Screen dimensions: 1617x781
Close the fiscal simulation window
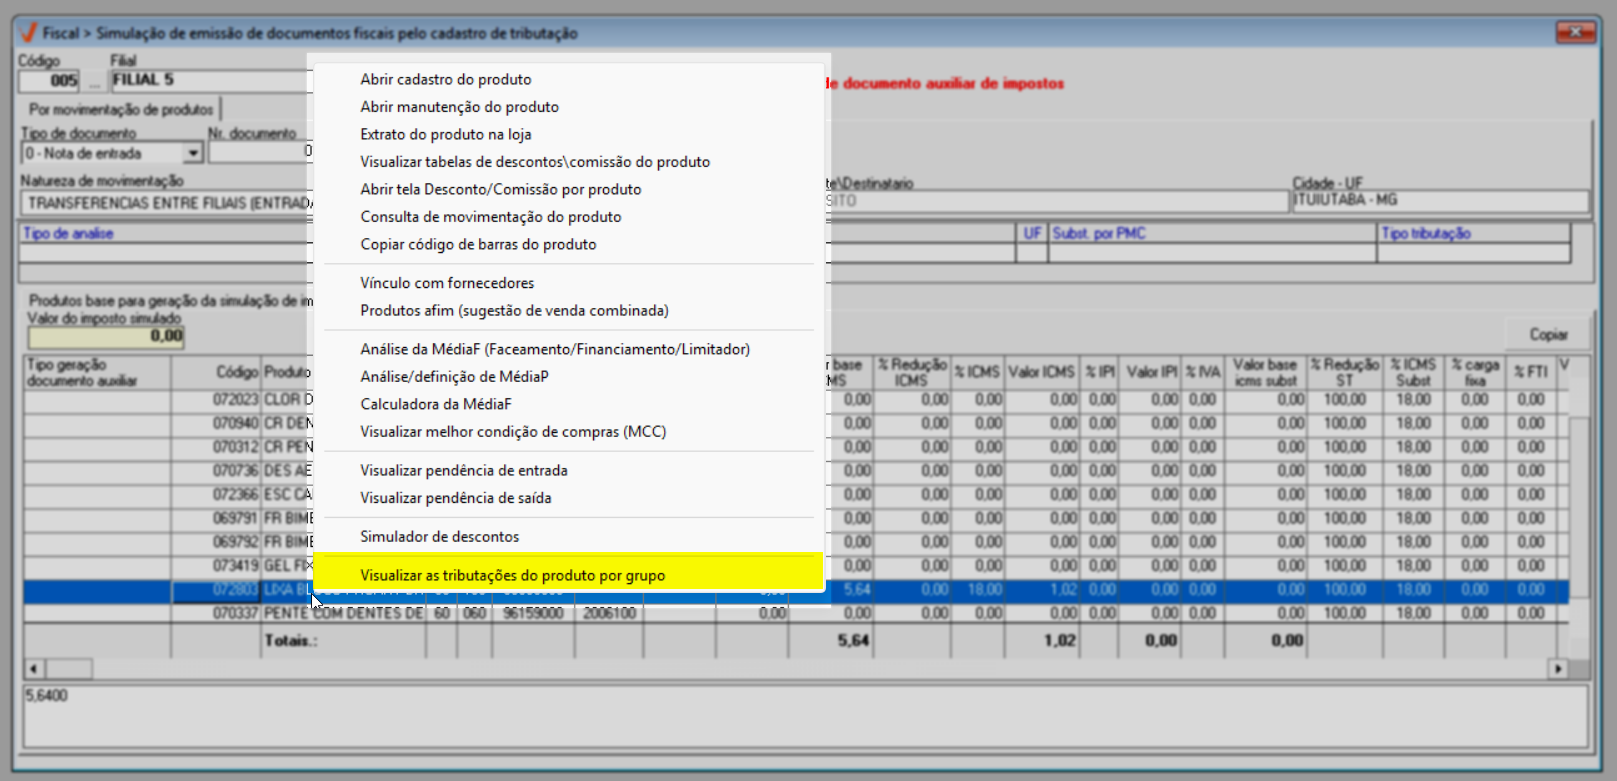1574,32
